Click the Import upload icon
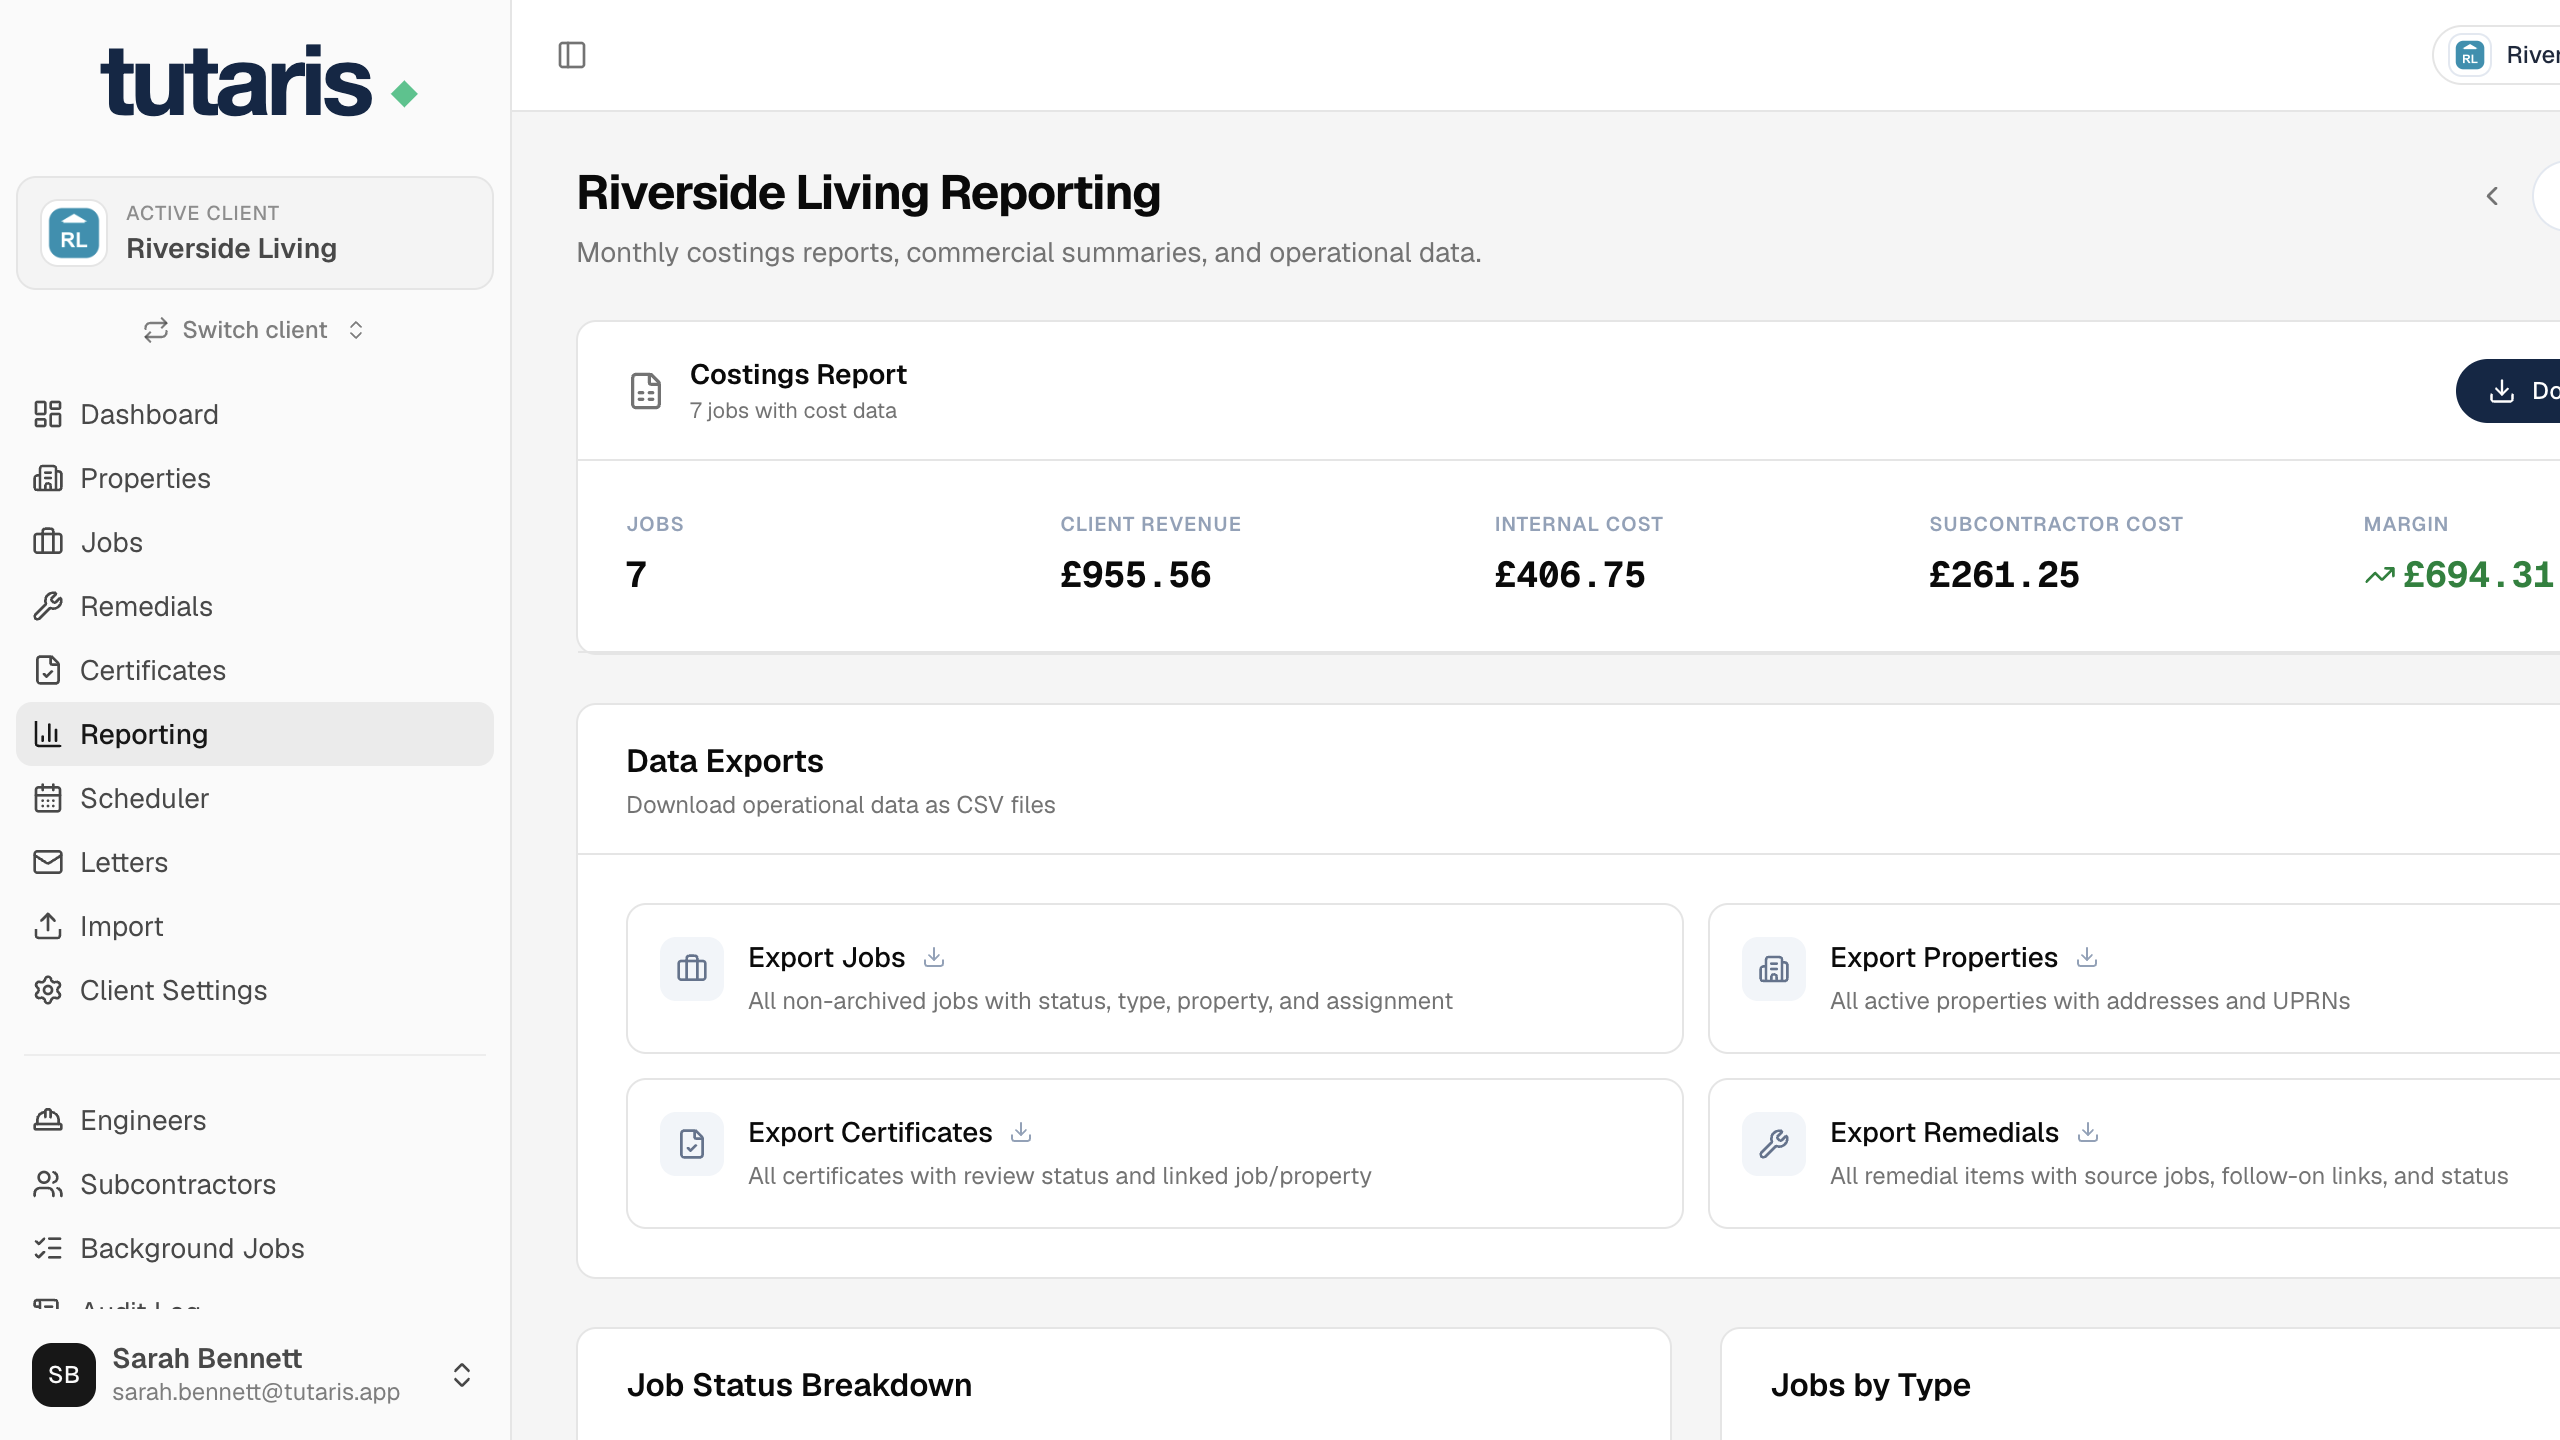Screen dimensions: 2560x1440 point(48,926)
